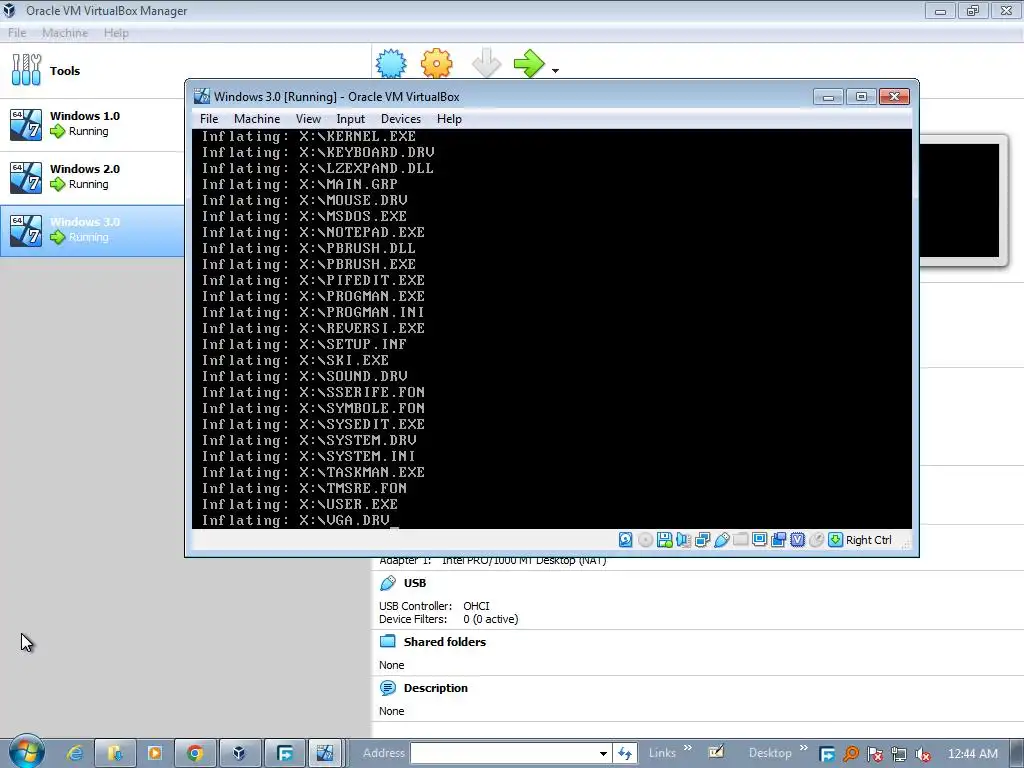Click the Right Ctrl host key label
This screenshot has width=1024, height=768.
click(869, 540)
